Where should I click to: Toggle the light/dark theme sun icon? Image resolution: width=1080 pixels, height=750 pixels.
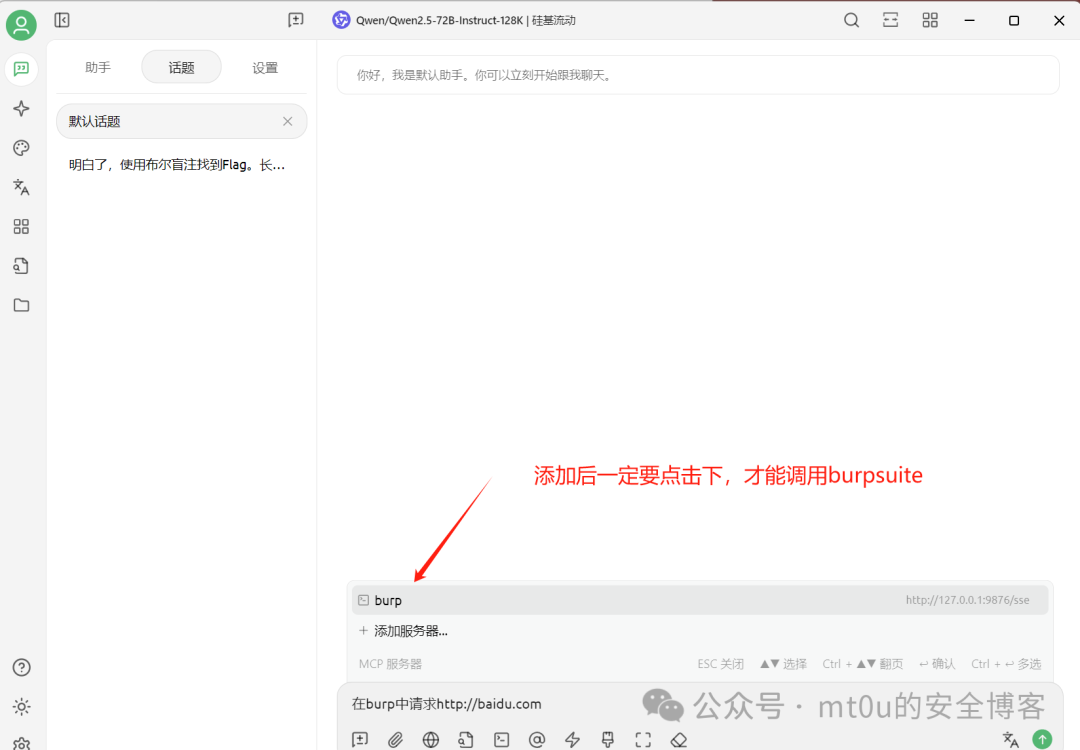pos(21,707)
